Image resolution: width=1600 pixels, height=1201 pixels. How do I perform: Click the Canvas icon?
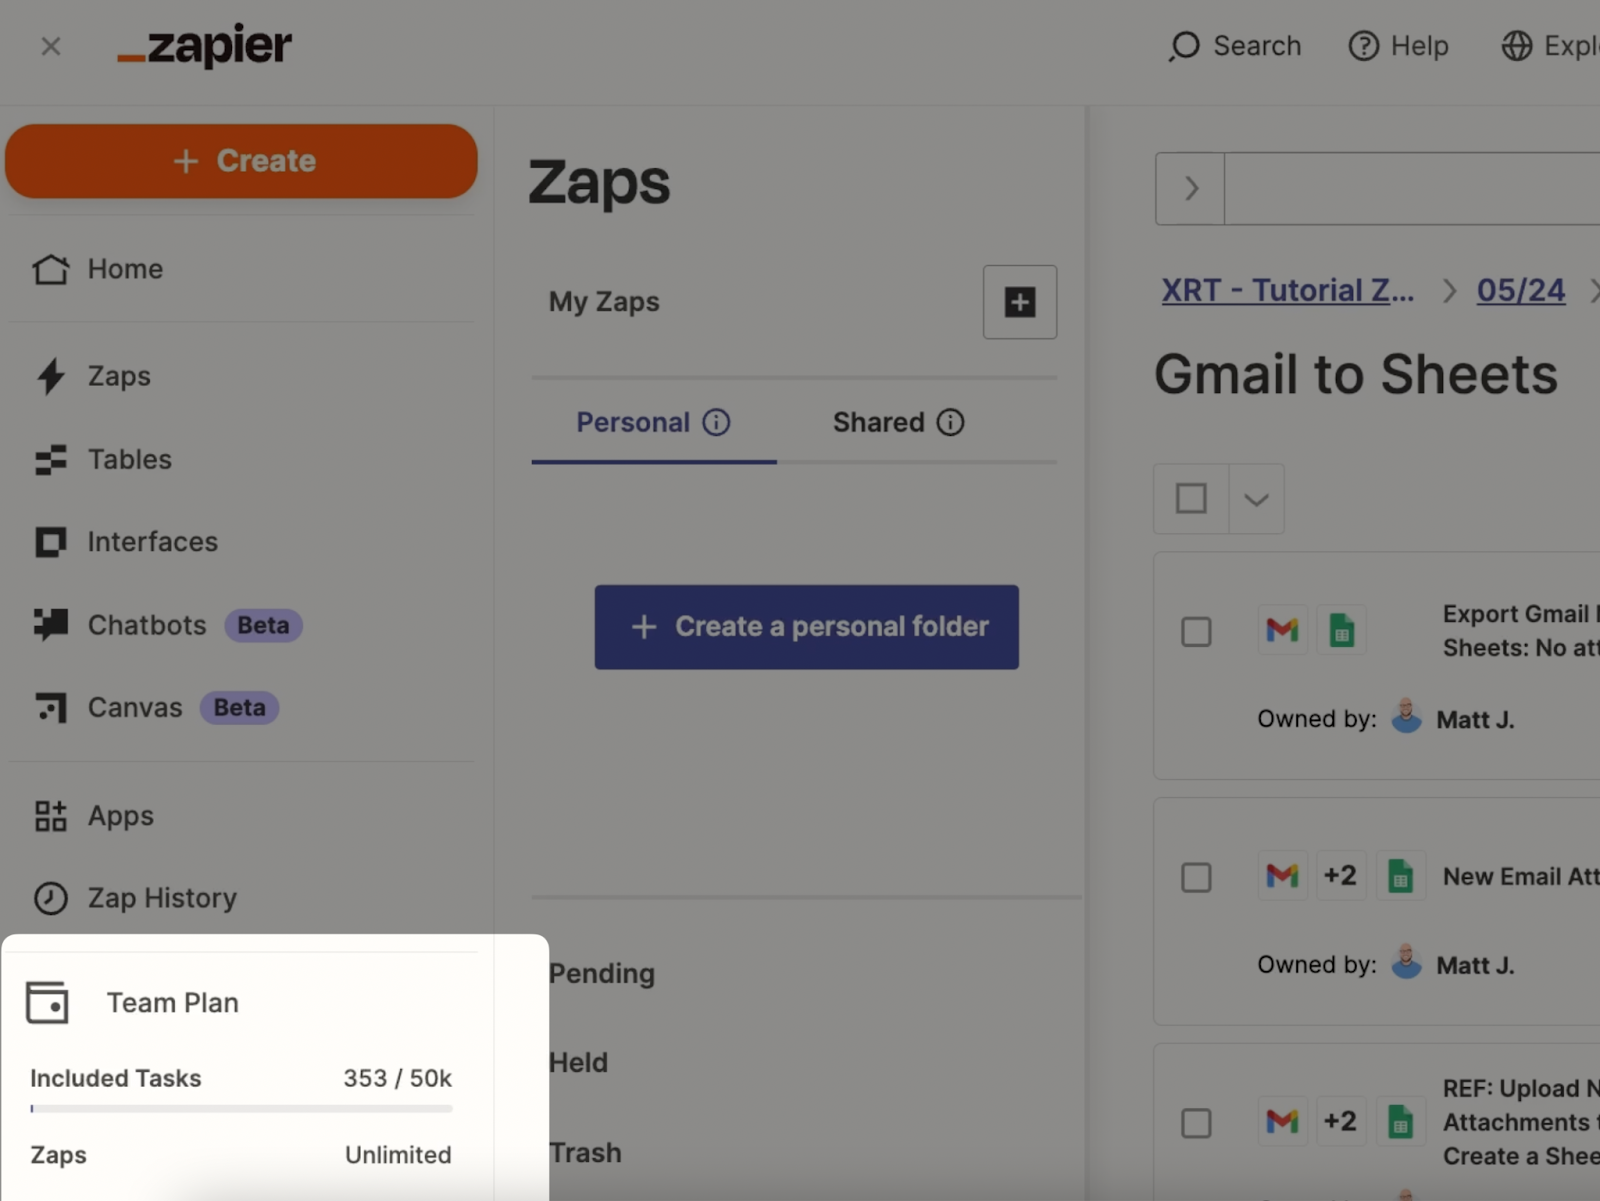[51, 707]
